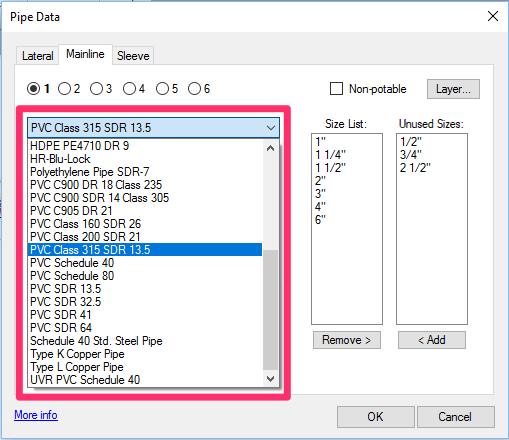The image size is (509, 440).
Task: Click dropdown list scroll up arrow
Action: [x=271, y=148]
